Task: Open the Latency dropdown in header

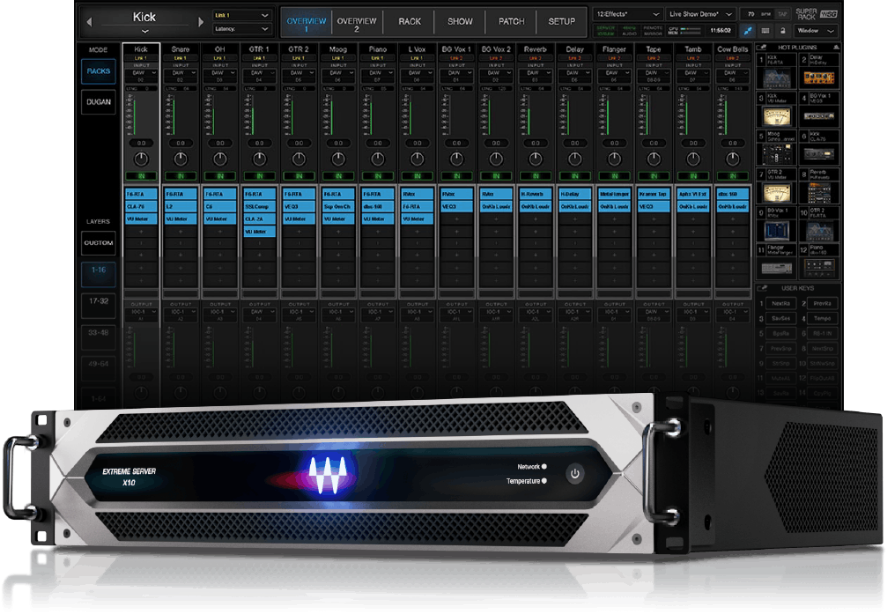Action: (x=242, y=29)
